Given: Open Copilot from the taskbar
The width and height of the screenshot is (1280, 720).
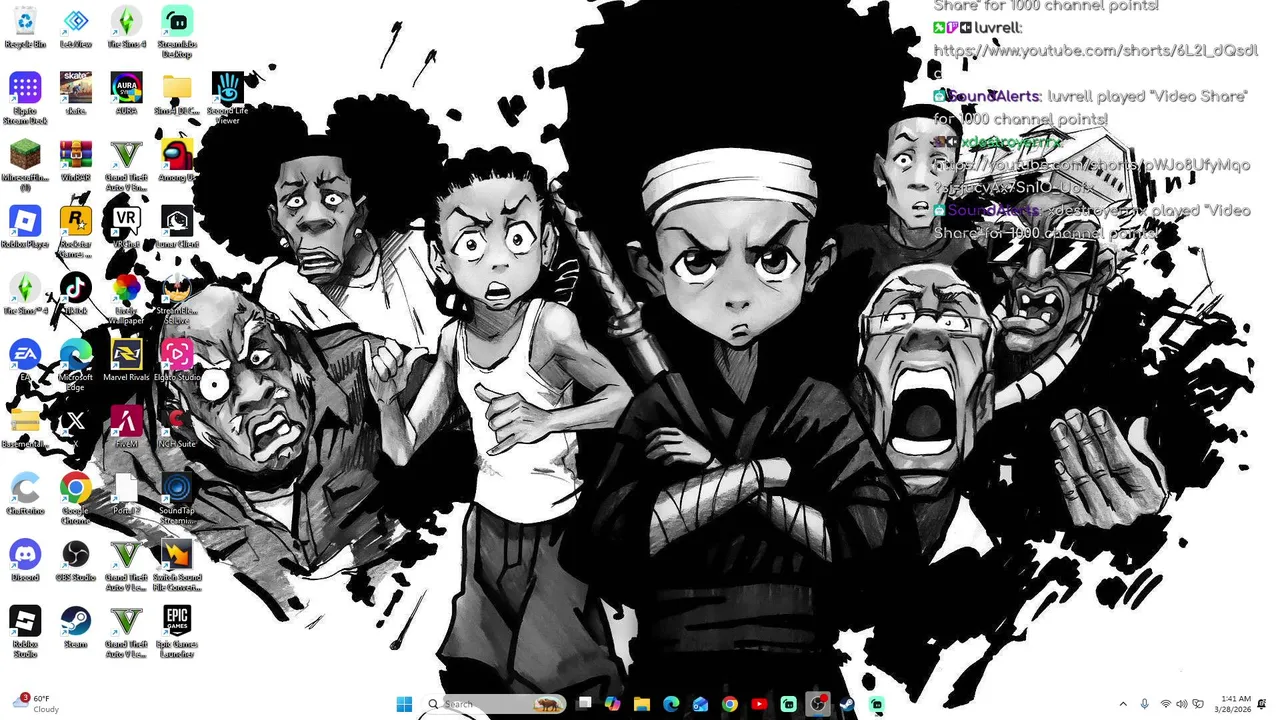Looking at the screenshot, I should click(x=613, y=704).
